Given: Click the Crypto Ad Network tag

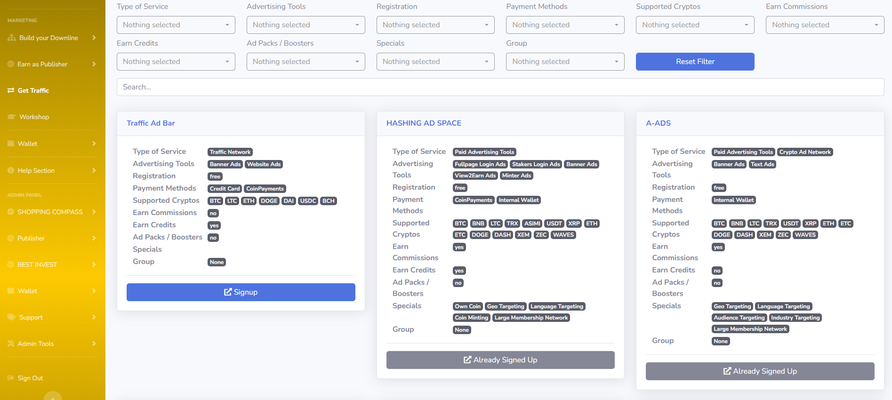Looking at the screenshot, I should point(805,152).
